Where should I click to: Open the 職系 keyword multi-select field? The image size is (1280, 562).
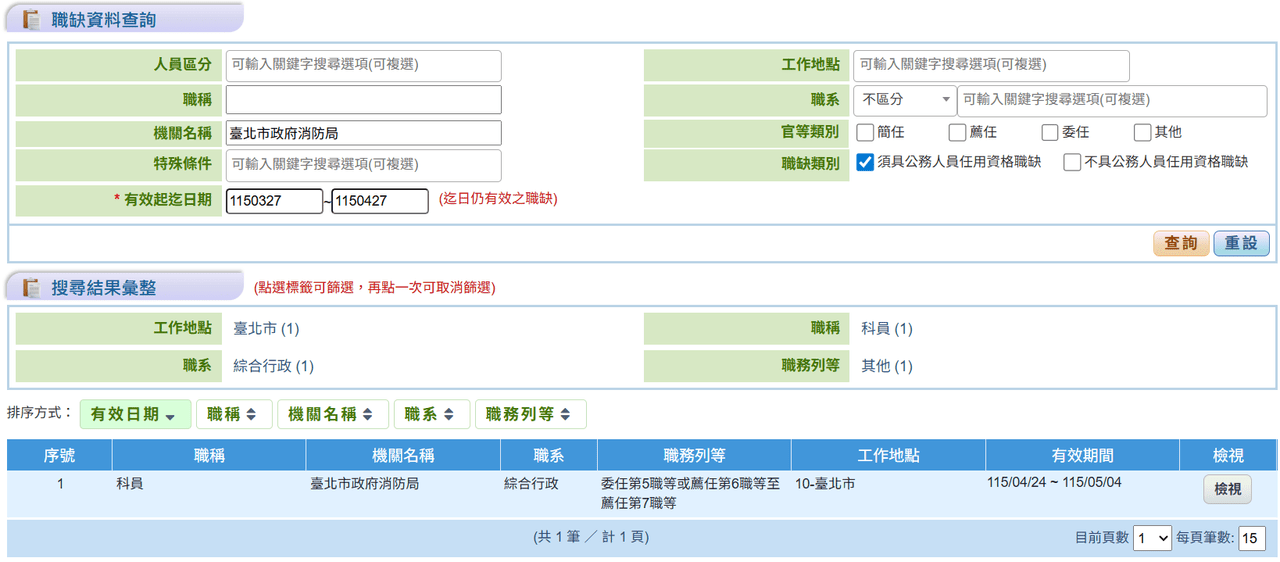tap(1112, 100)
